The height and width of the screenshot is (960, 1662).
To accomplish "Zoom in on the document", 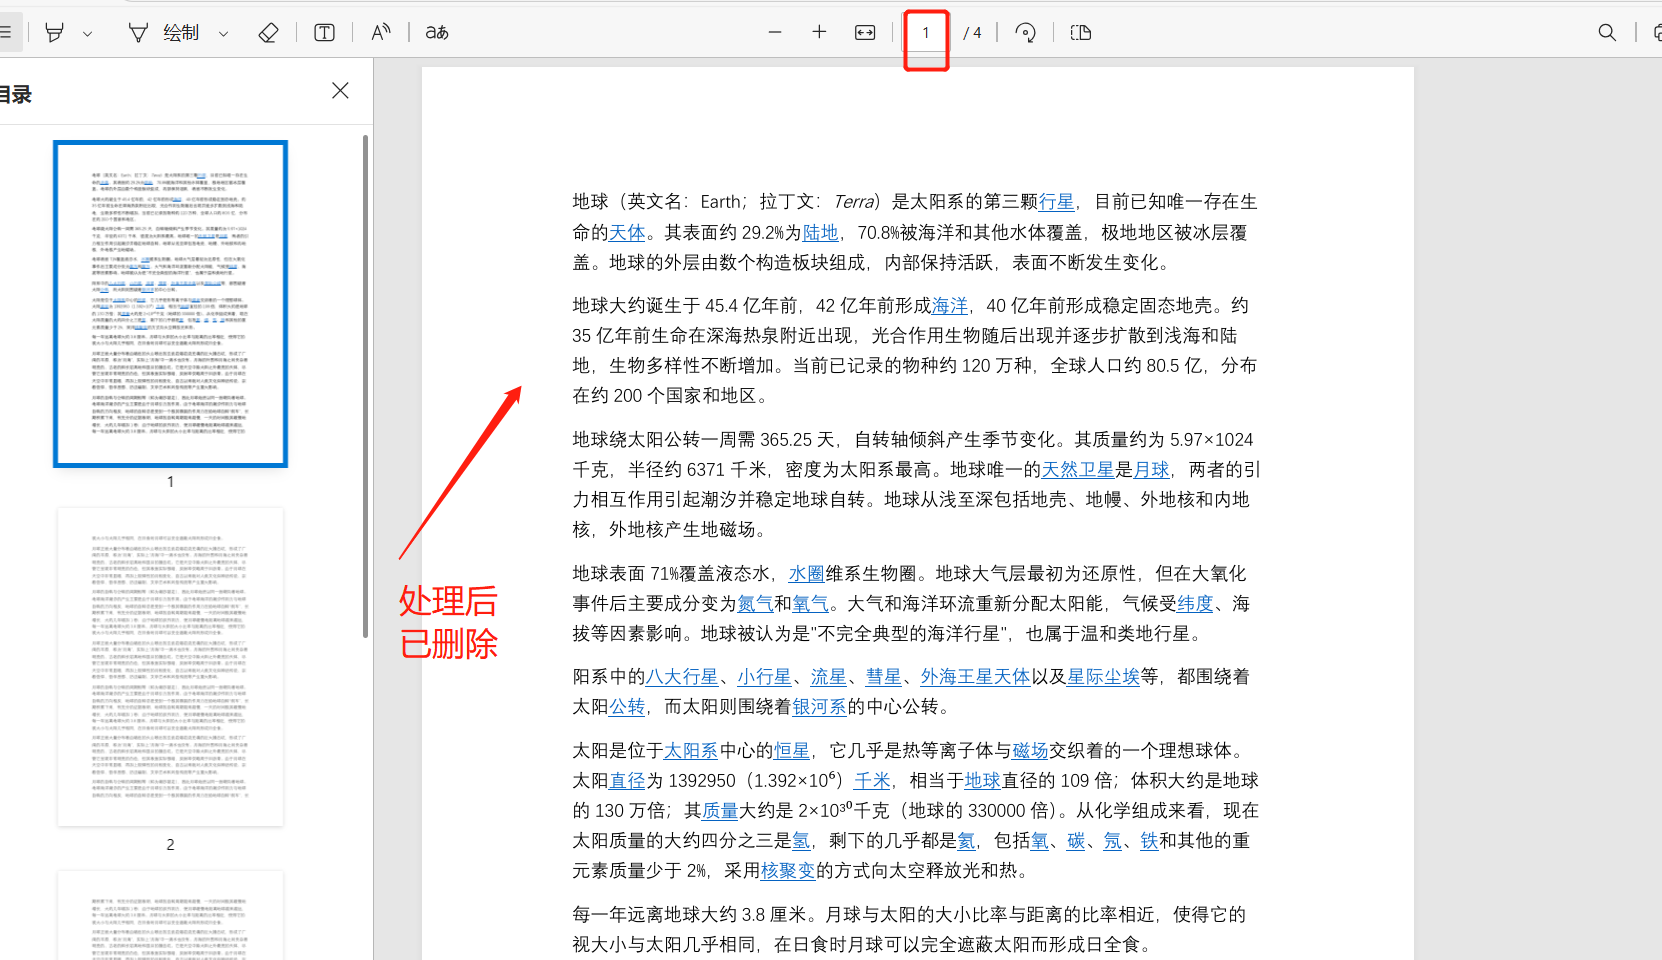I will (x=819, y=32).
